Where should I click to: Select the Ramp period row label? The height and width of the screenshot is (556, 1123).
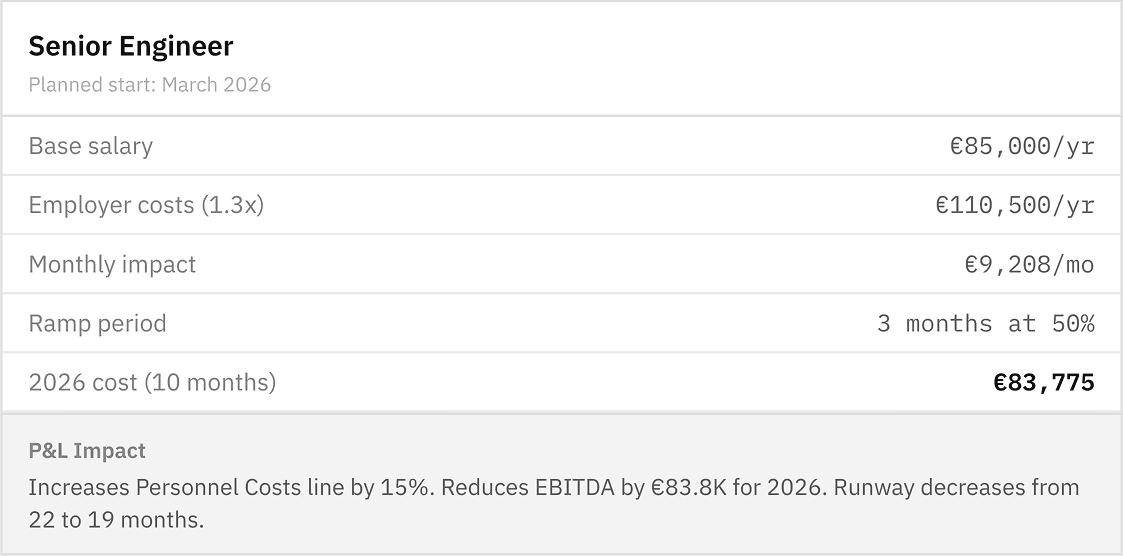97,323
